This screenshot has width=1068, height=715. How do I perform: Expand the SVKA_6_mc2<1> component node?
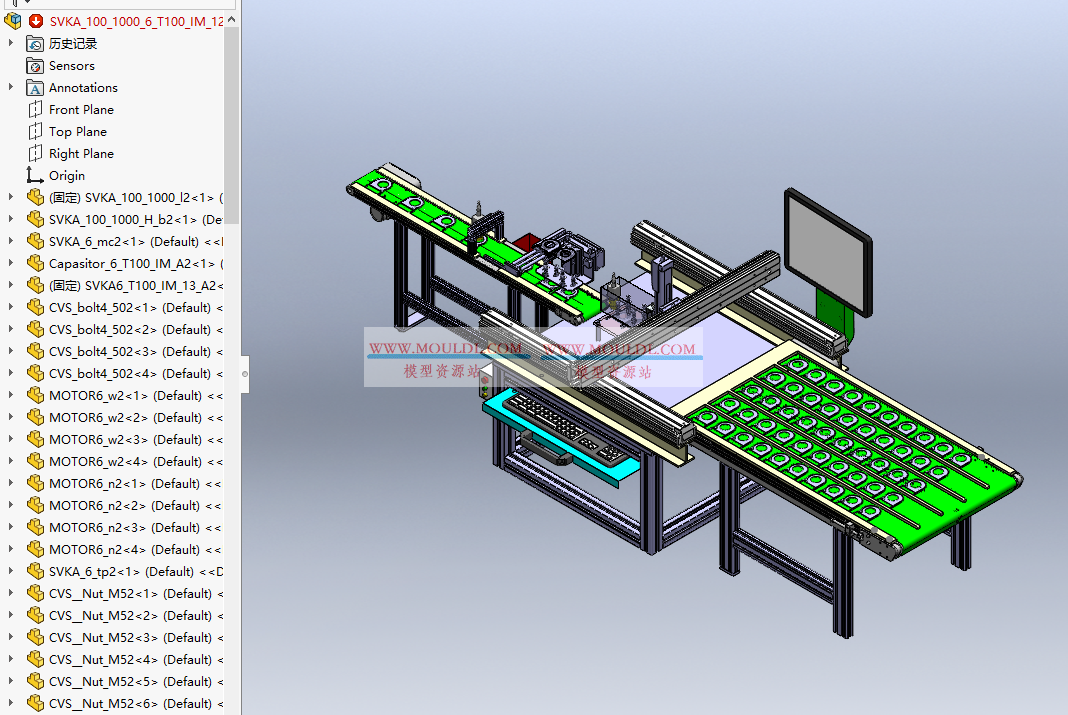(11, 242)
